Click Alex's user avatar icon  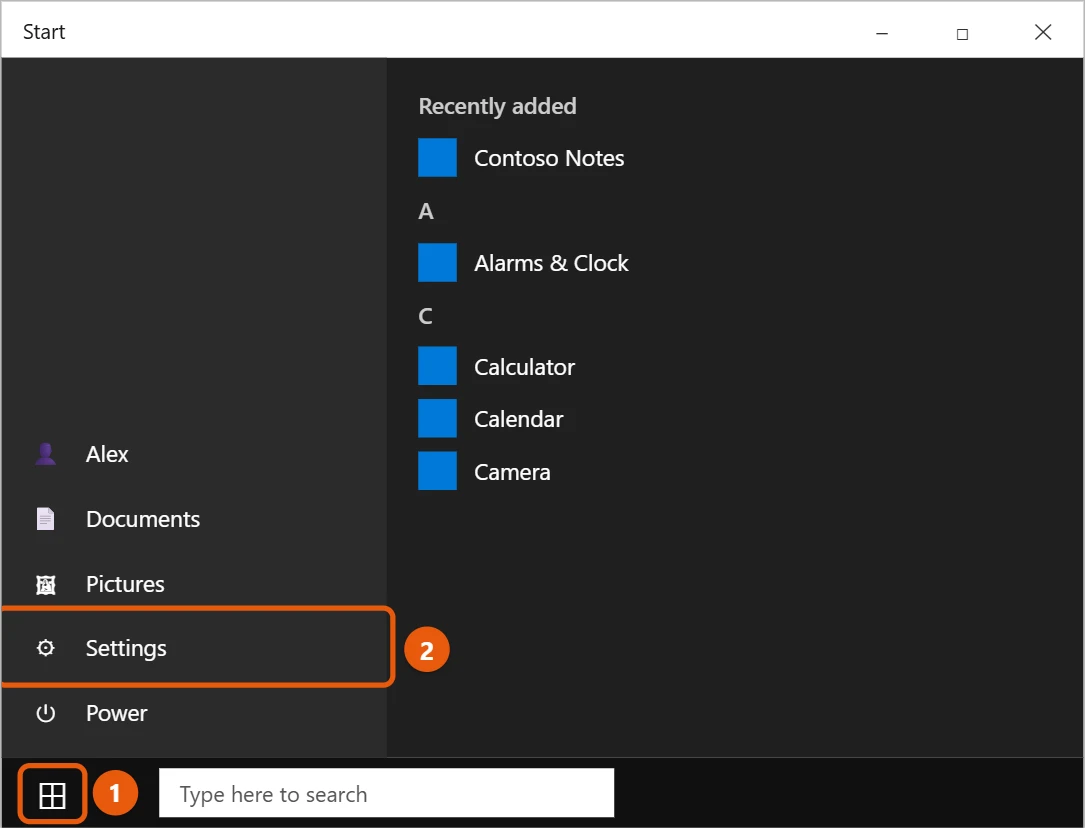click(x=46, y=454)
